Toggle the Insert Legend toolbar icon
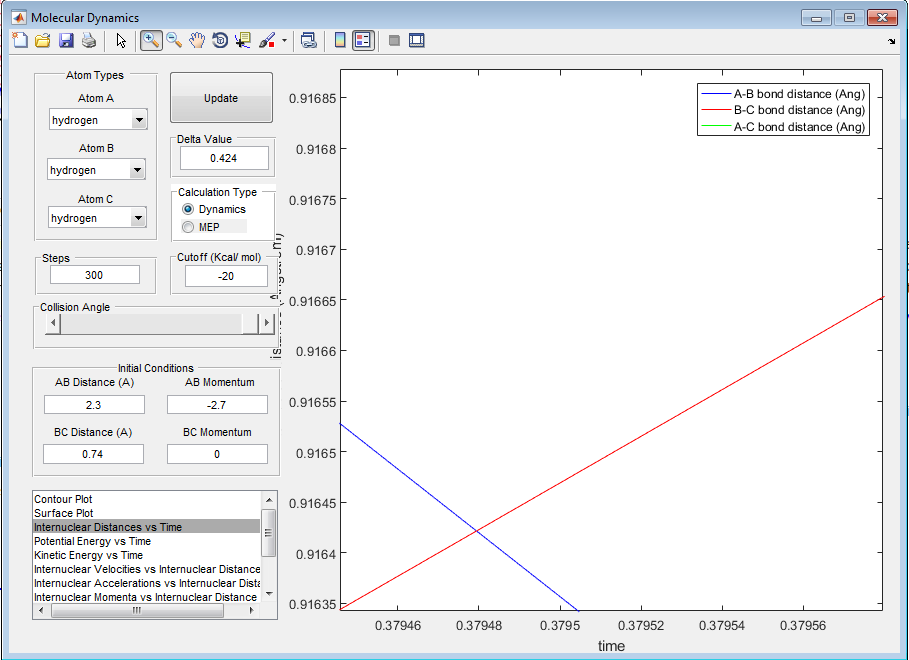This screenshot has width=909, height=660. point(363,40)
